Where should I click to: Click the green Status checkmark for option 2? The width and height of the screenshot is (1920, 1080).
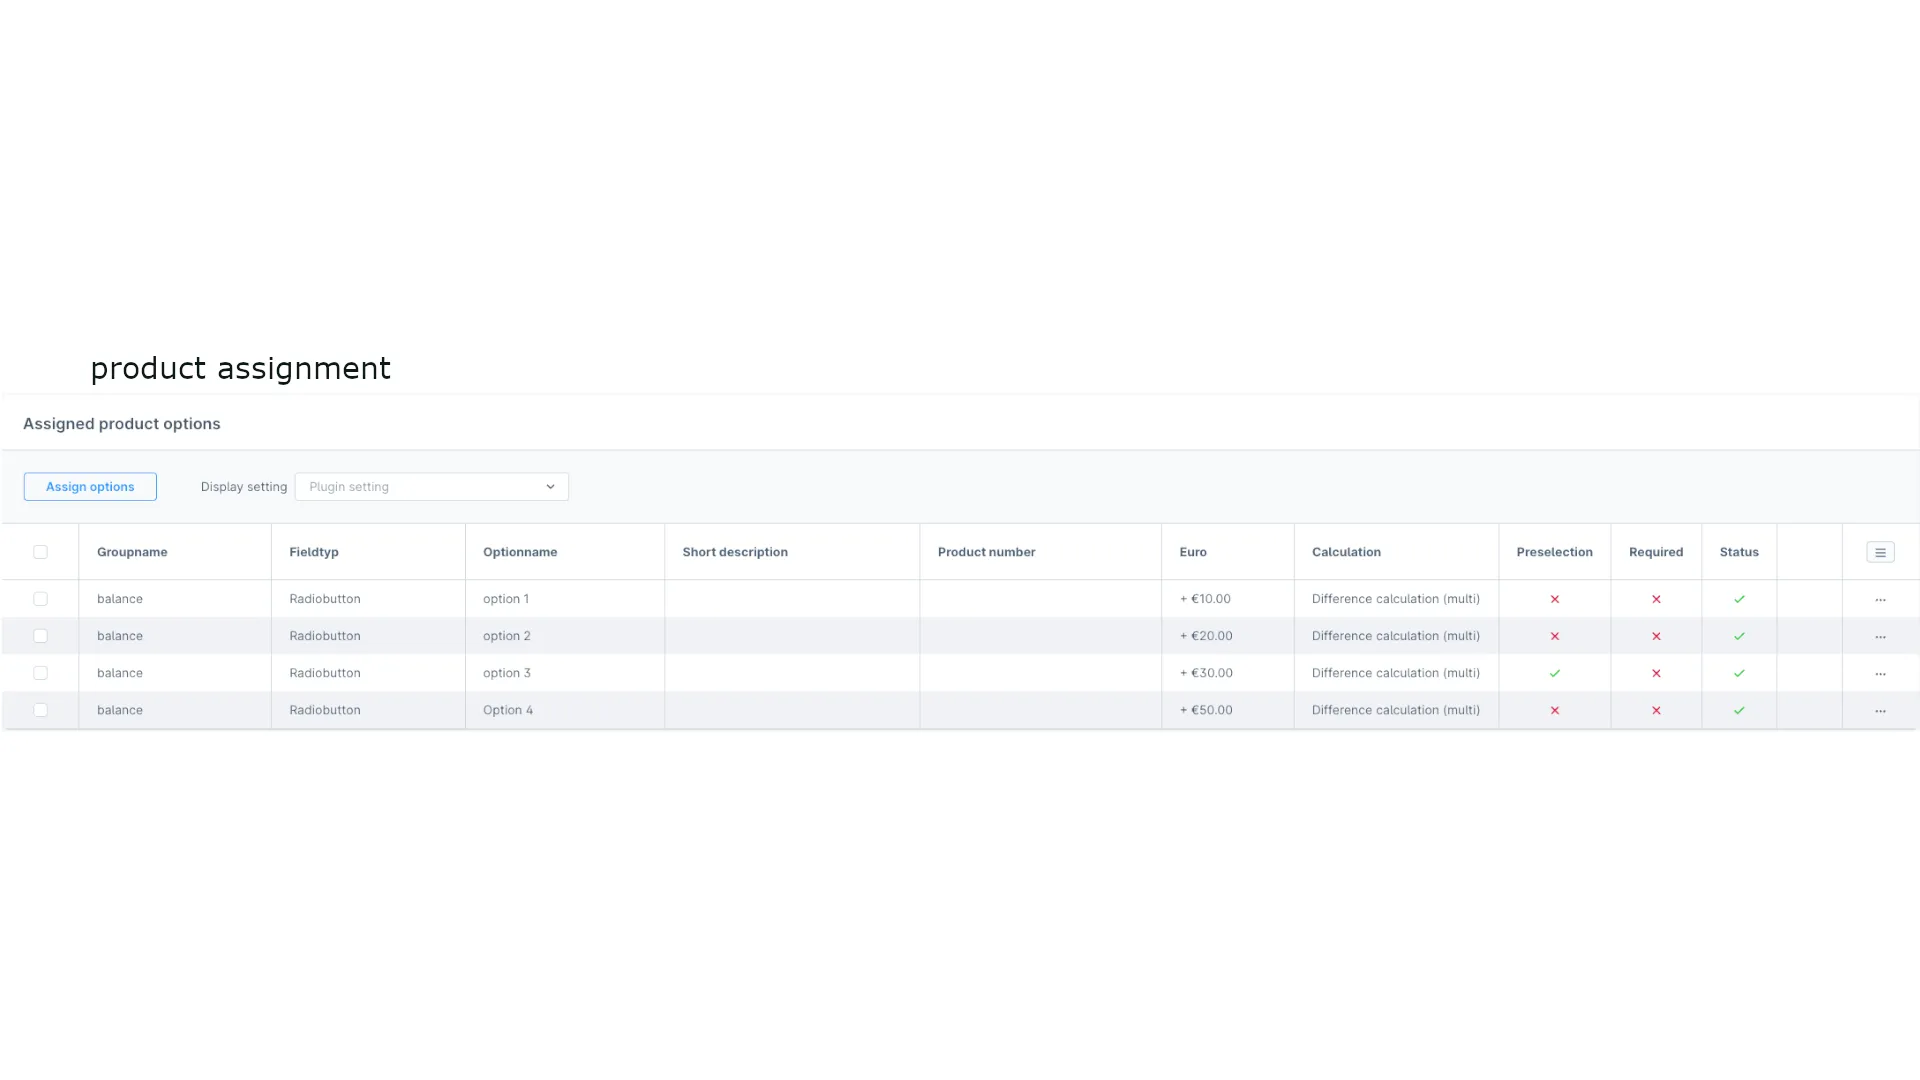(x=1739, y=636)
